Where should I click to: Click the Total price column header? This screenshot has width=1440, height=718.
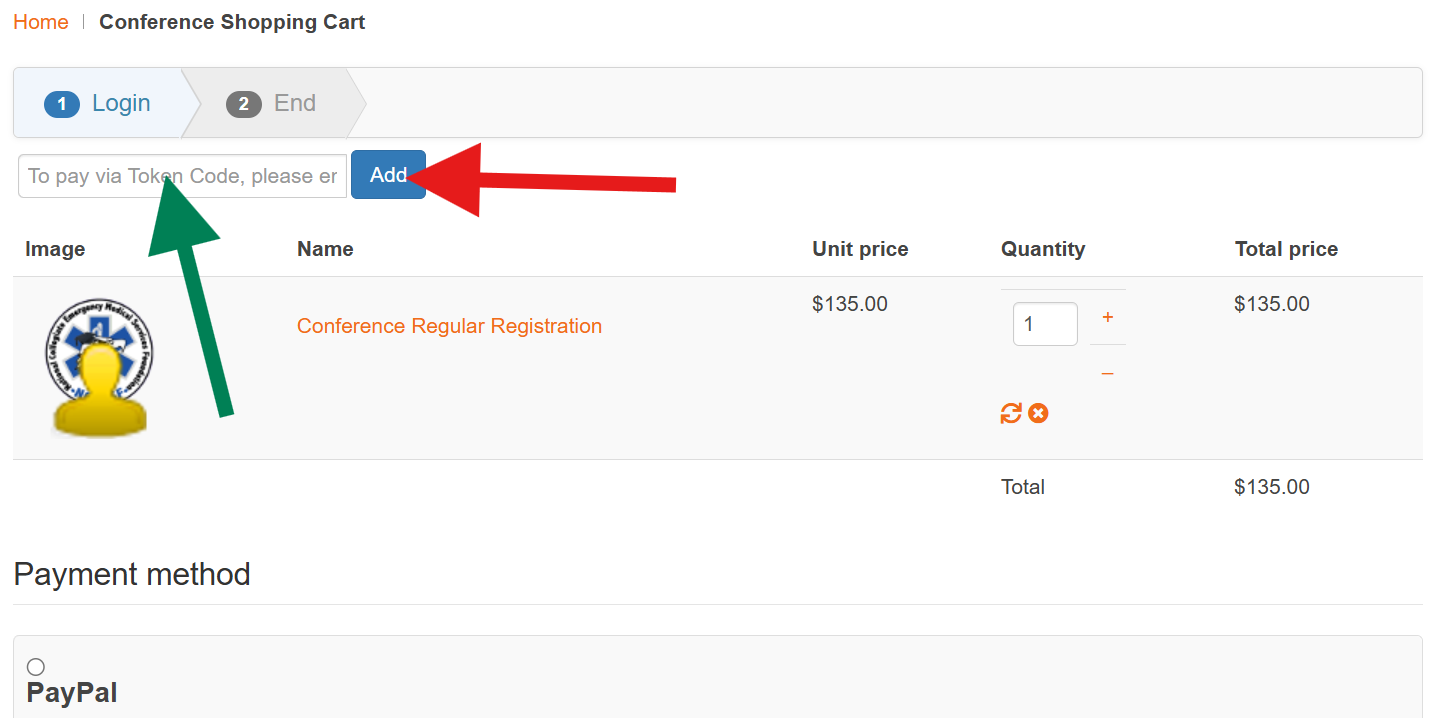coord(1286,248)
